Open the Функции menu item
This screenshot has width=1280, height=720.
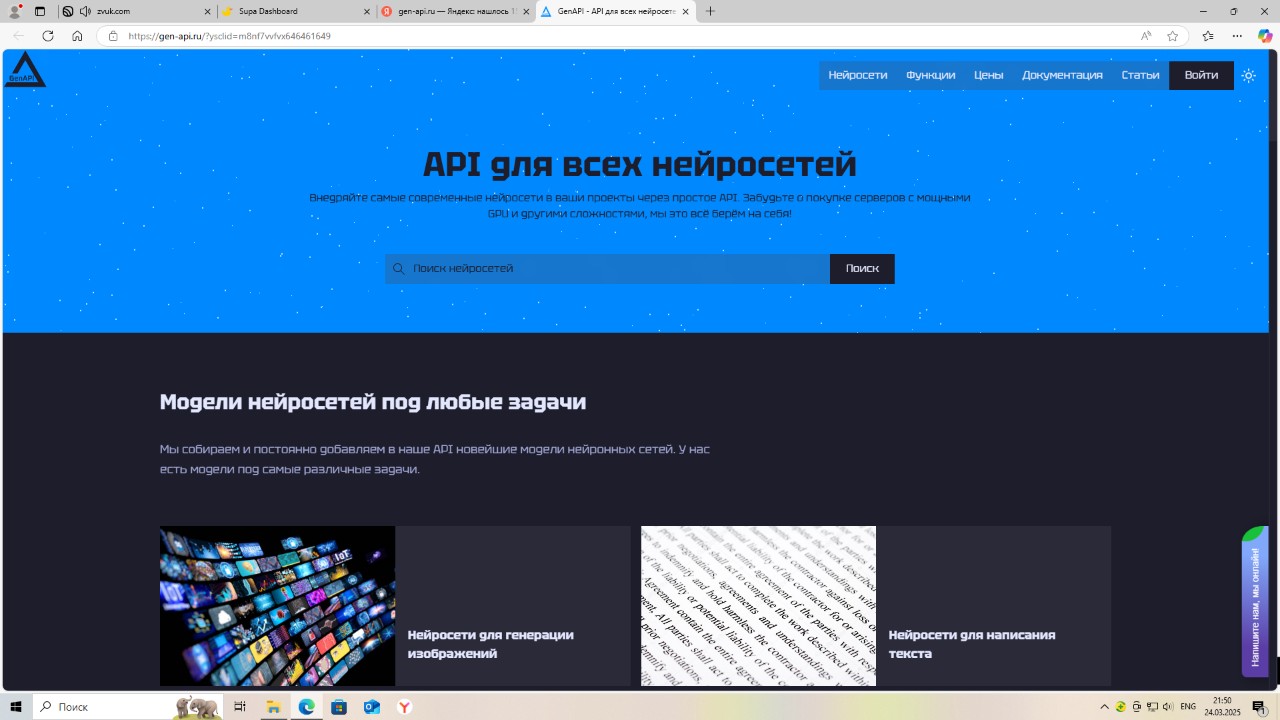pos(931,75)
